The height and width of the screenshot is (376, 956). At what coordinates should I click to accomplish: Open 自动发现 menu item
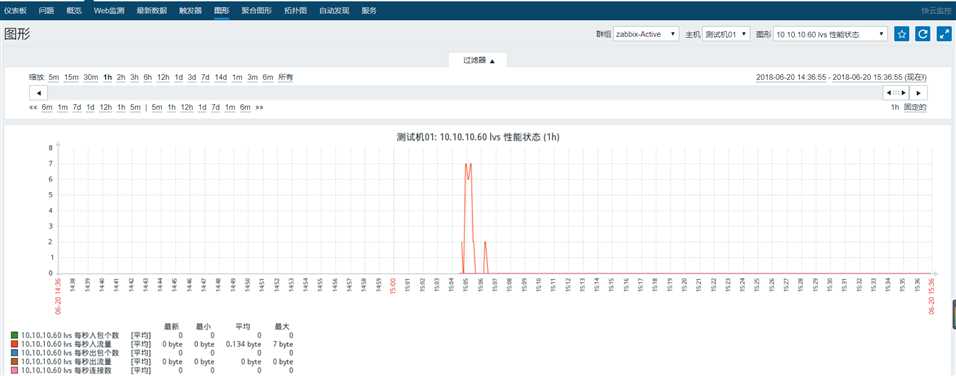[334, 10]
